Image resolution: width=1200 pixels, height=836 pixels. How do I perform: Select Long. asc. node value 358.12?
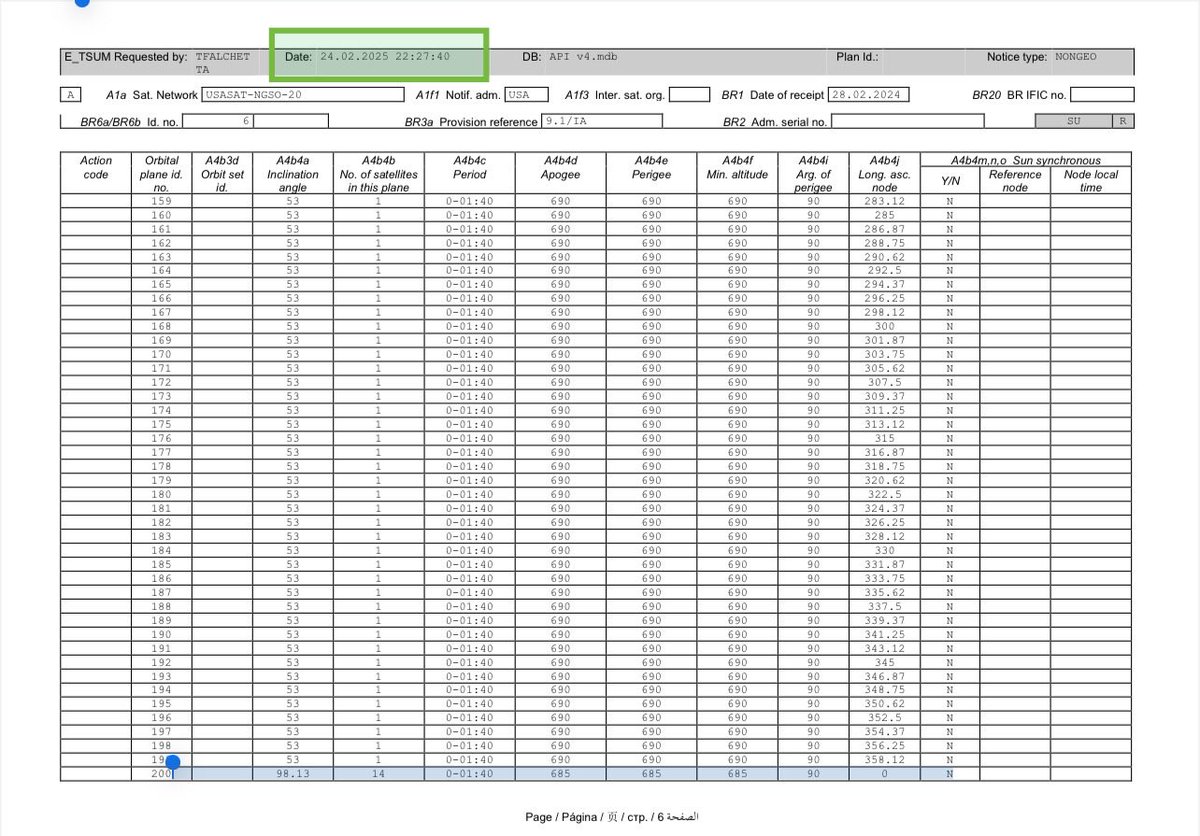(884, 760)
